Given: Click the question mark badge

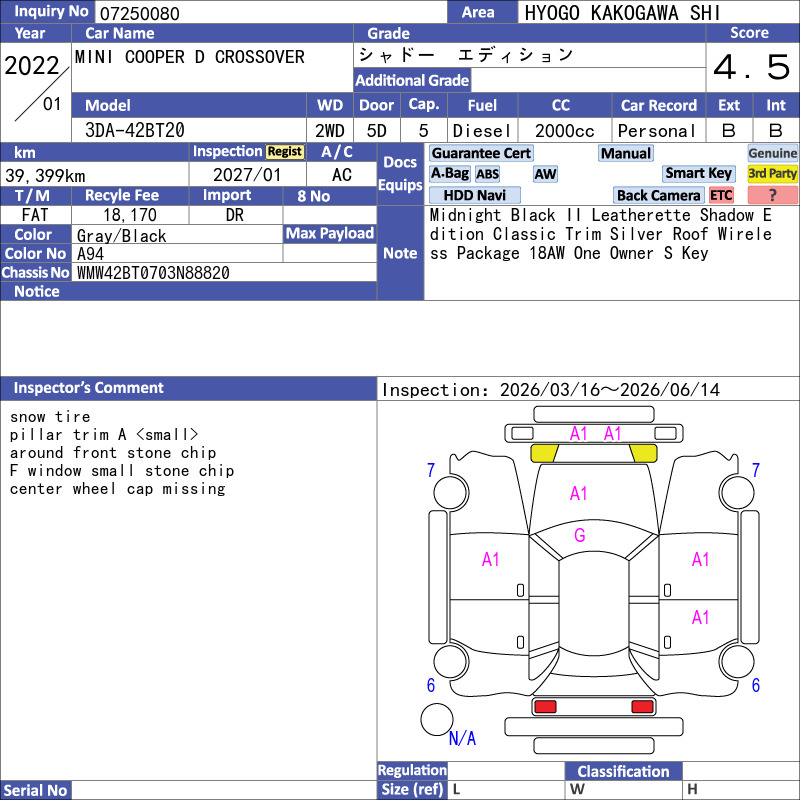Looking at the screenshot, I should pos(773,195).
